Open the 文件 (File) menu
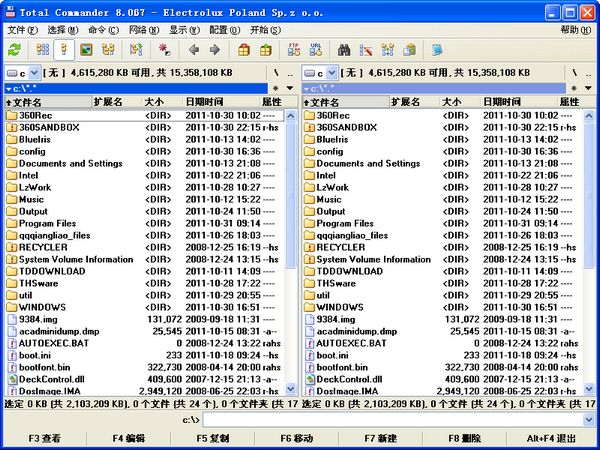Image resolution: width=600 pixels, height=450 pixels. [x=23, y=30]
